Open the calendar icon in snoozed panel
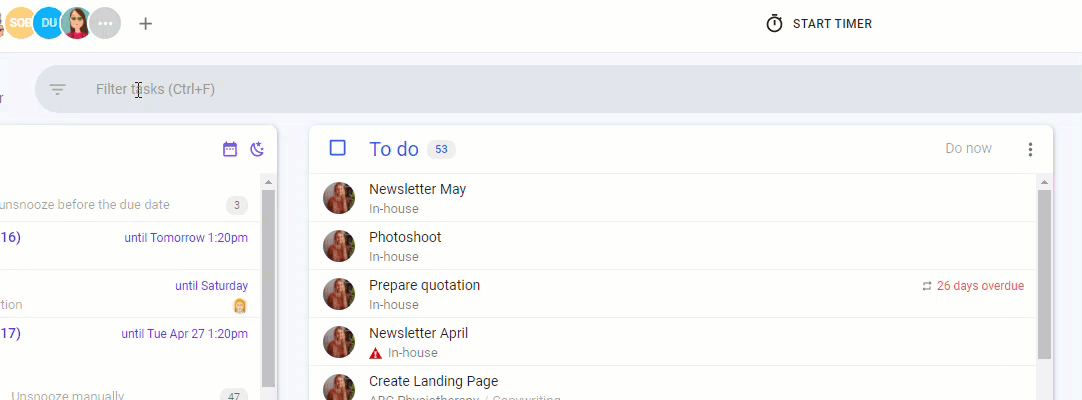The width and height of the screenshot is (1082, 400). (x=230, y=149)
